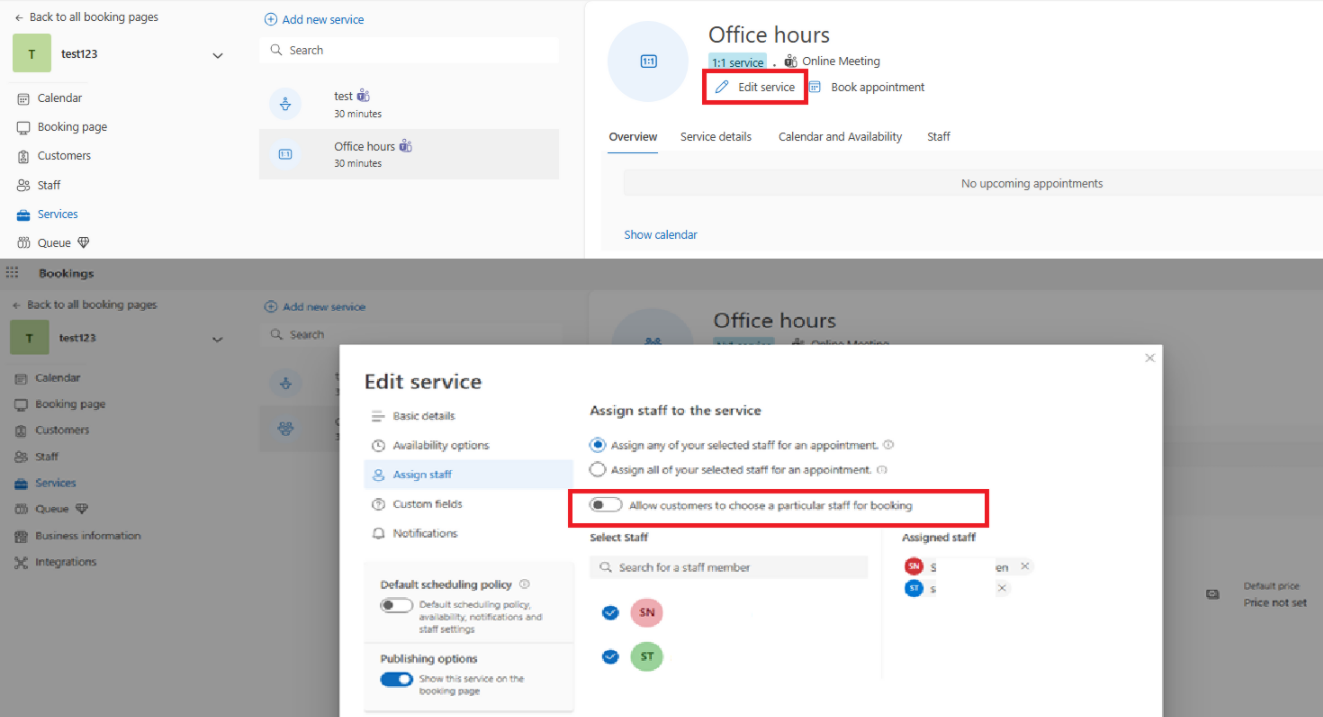Screen dimensions: 1323x717
Task: Click the Teams icon beside the test service
Action: pyautogui.click(x=364, y=96)
